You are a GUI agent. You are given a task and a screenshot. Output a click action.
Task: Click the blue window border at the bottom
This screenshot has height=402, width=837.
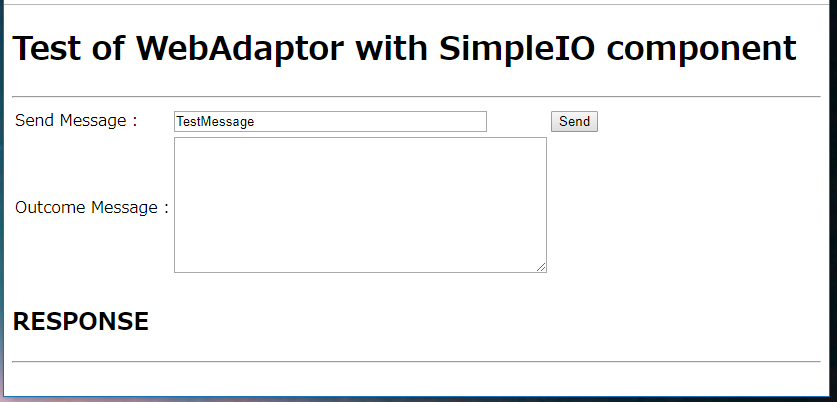point(418,398)
